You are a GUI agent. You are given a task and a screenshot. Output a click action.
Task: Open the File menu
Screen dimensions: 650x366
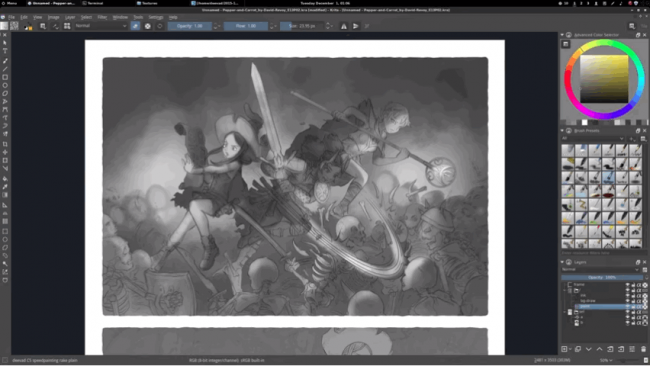point(11,17)
